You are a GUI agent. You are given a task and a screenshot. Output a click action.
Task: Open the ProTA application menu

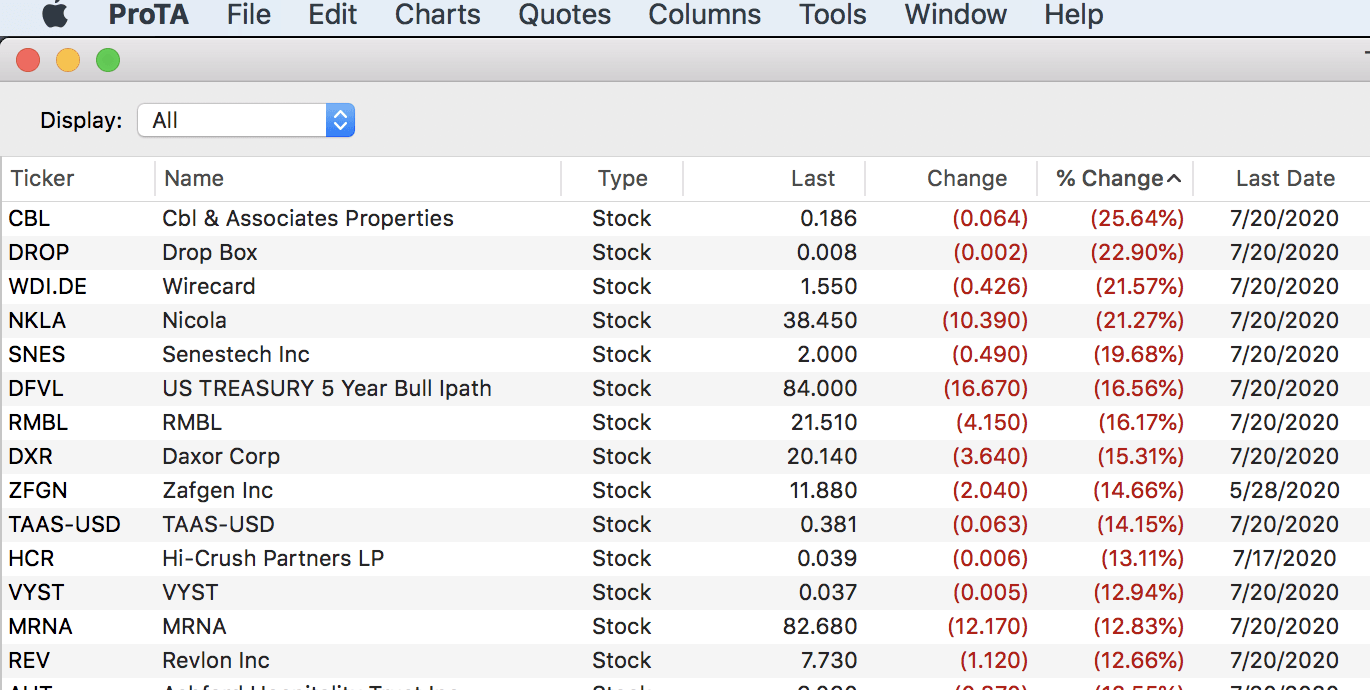(x=148, y=15)
